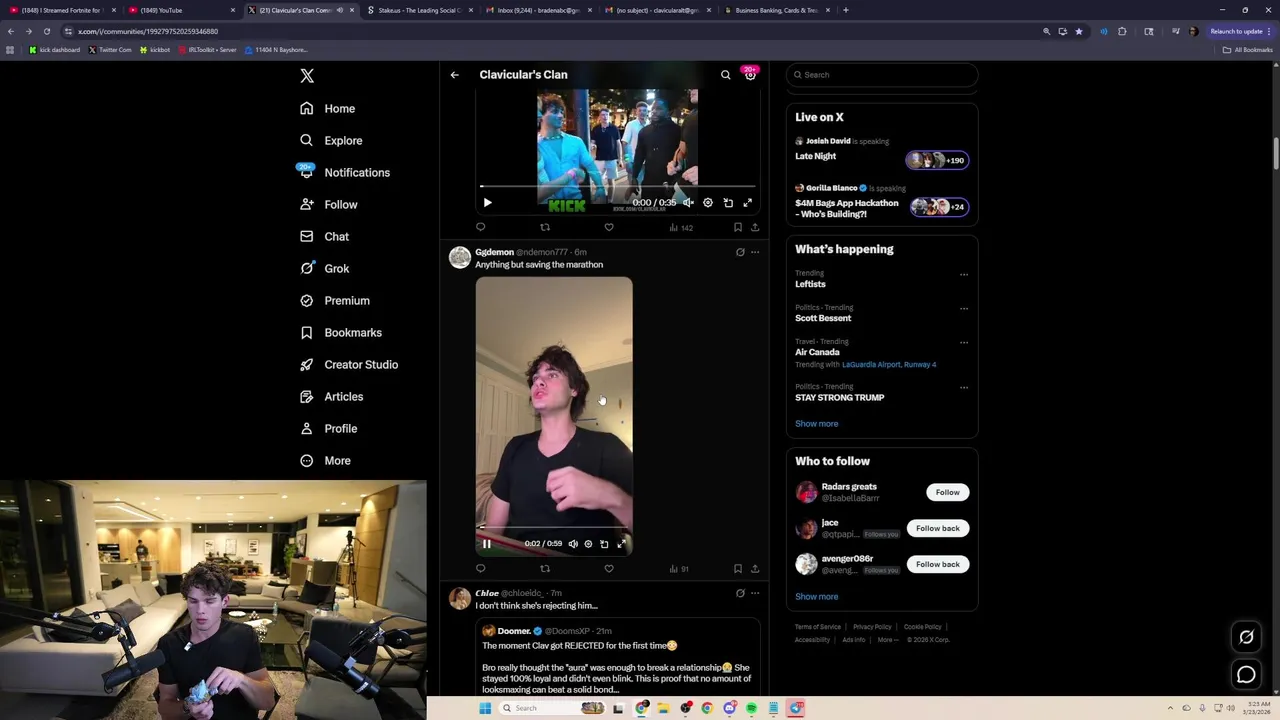
Task: Open Ggdemon's profile avatar
Action: [460, 258]
